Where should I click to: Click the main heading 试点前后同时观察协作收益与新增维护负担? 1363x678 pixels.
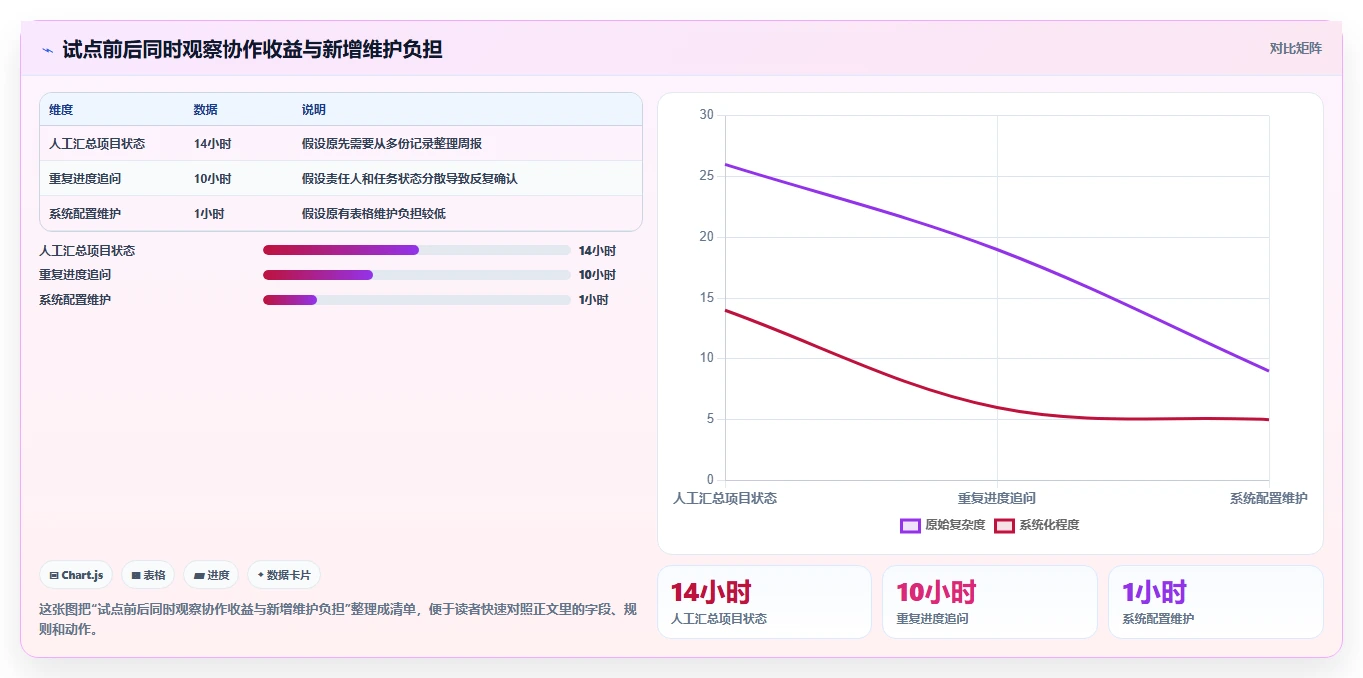(x=252, y=49)
